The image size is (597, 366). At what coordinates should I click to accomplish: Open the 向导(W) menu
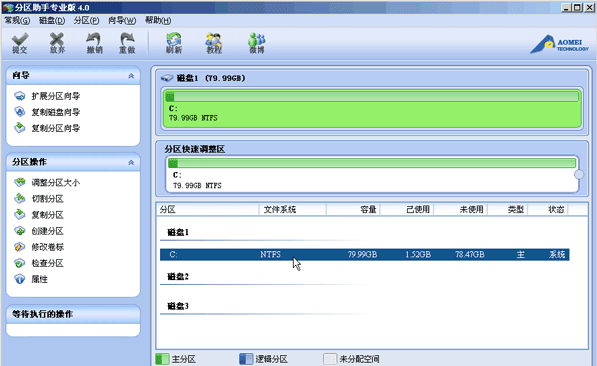tap(122, 21)
